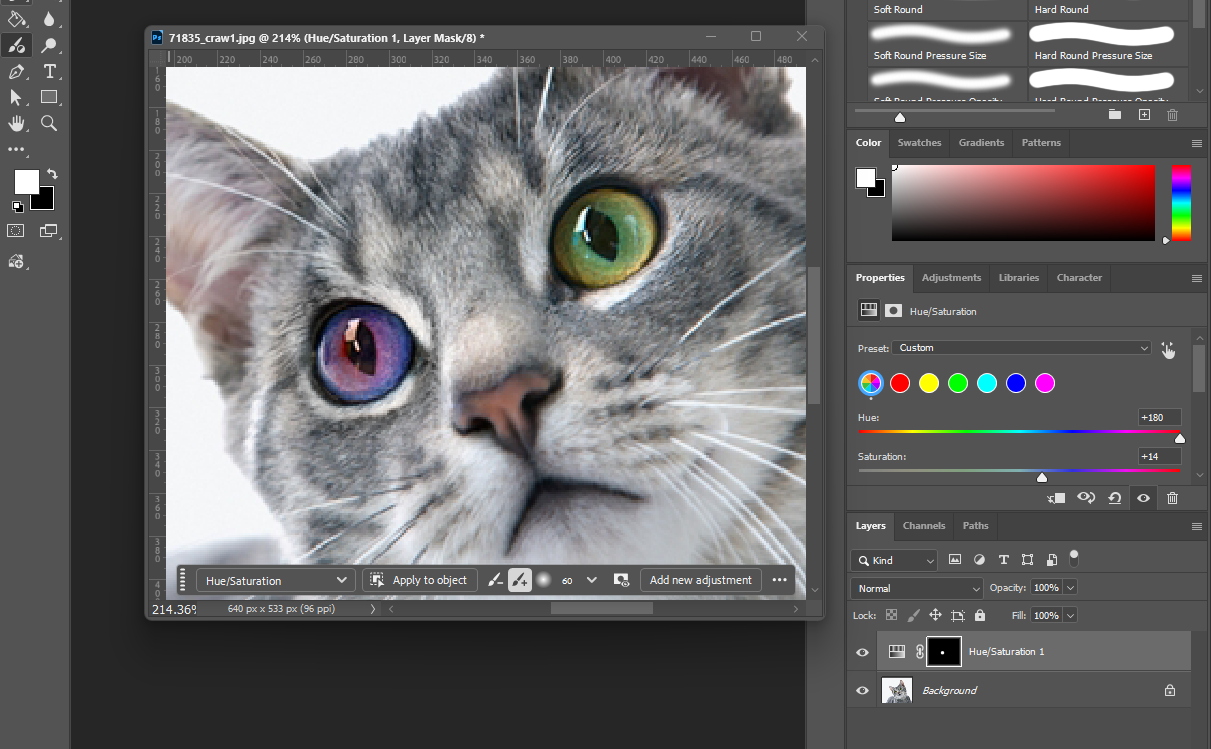Viewport: 1211px width, 749px height.
Task: Select the Blues color range swatch
Action: 1016,383
